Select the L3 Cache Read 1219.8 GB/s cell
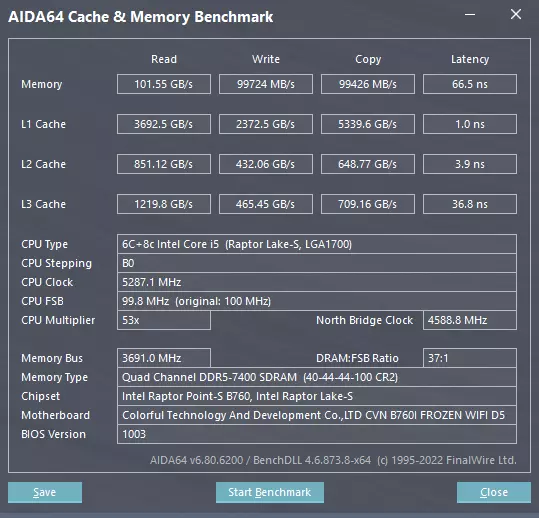Screen dimensions: 539x518 [164, 204]
